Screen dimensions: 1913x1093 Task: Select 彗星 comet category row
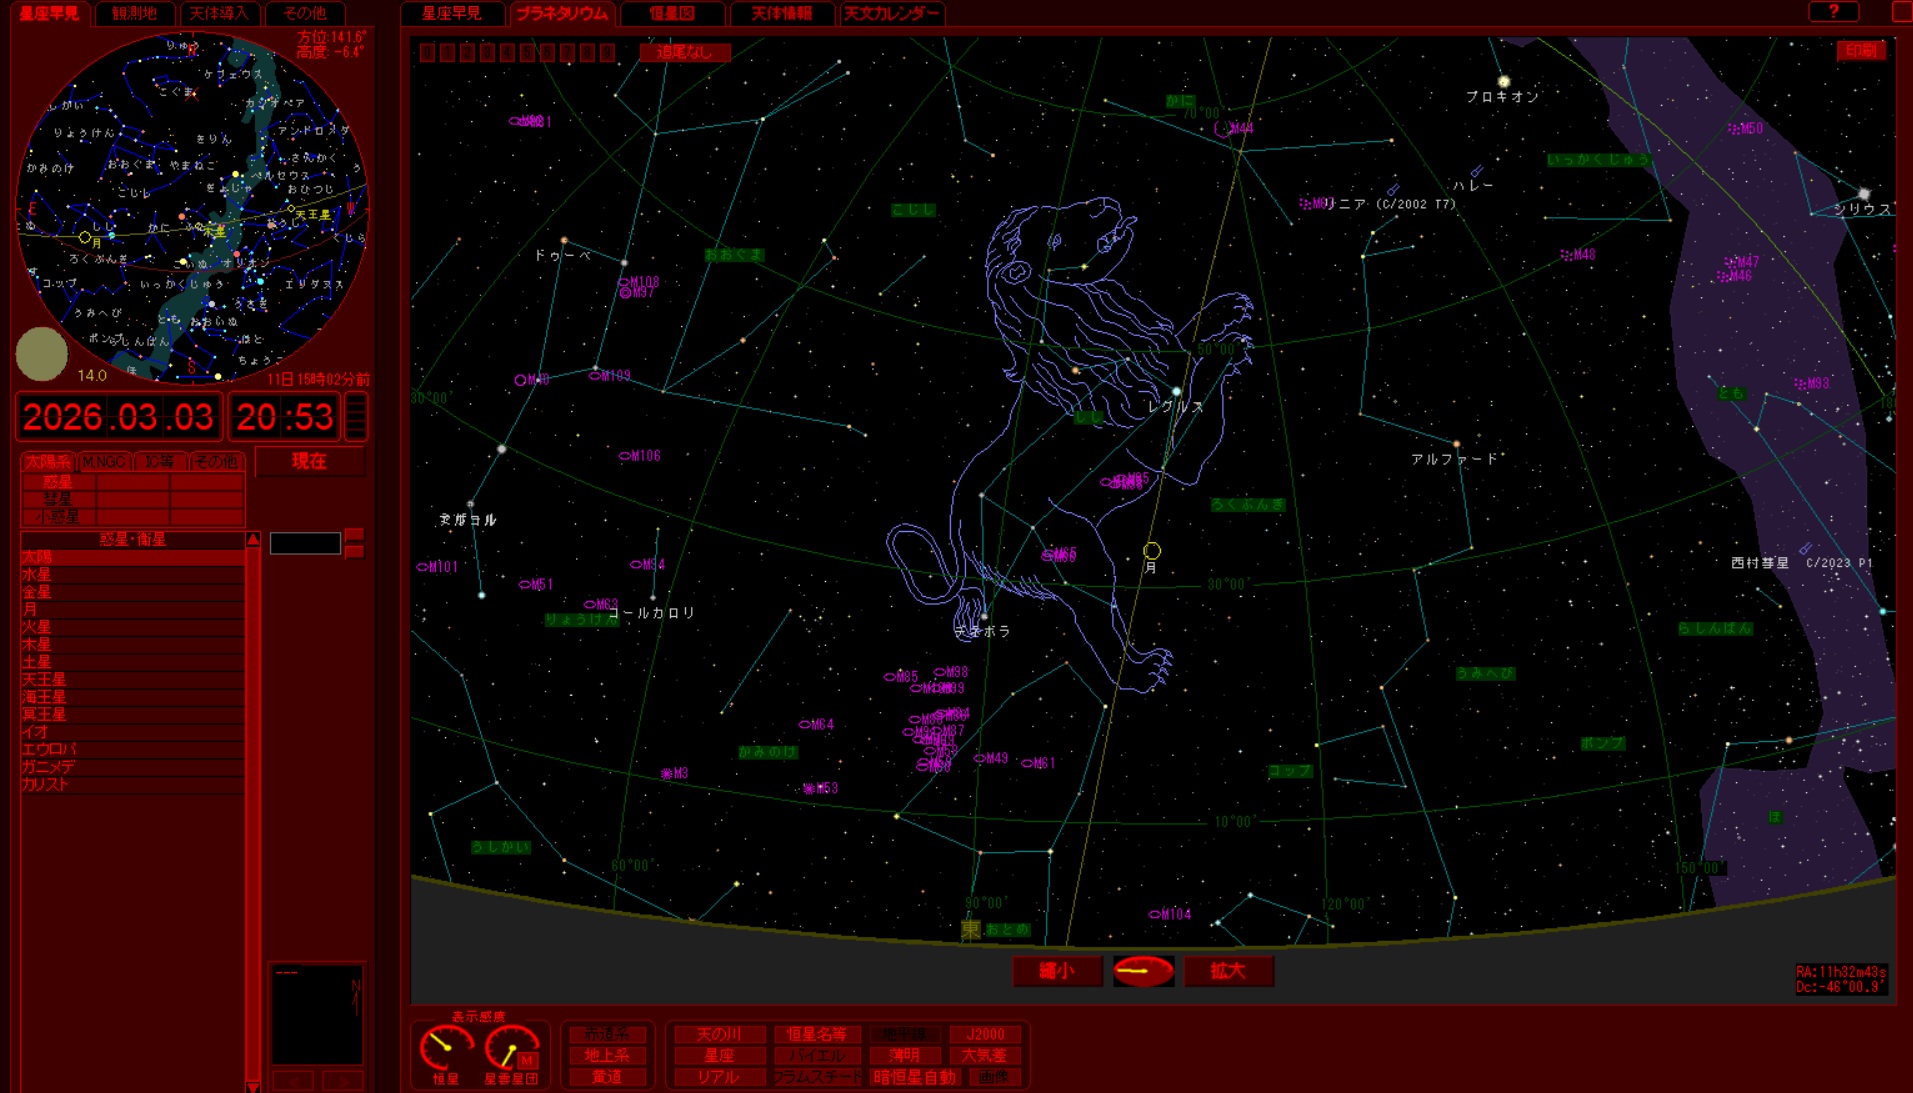[58, 499]
